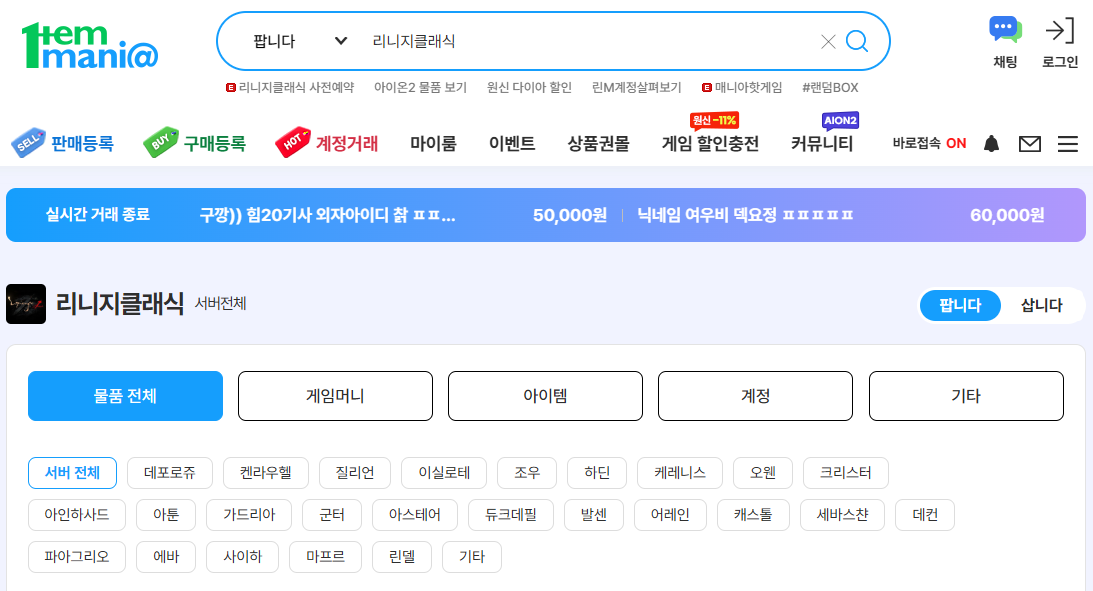Open the 채팅 chat icon
1093x591 pixels.
tap(1005, 31)
